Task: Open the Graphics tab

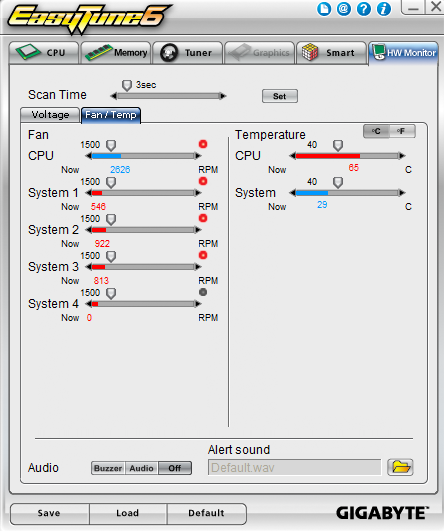Action: (x=259, y=53)
